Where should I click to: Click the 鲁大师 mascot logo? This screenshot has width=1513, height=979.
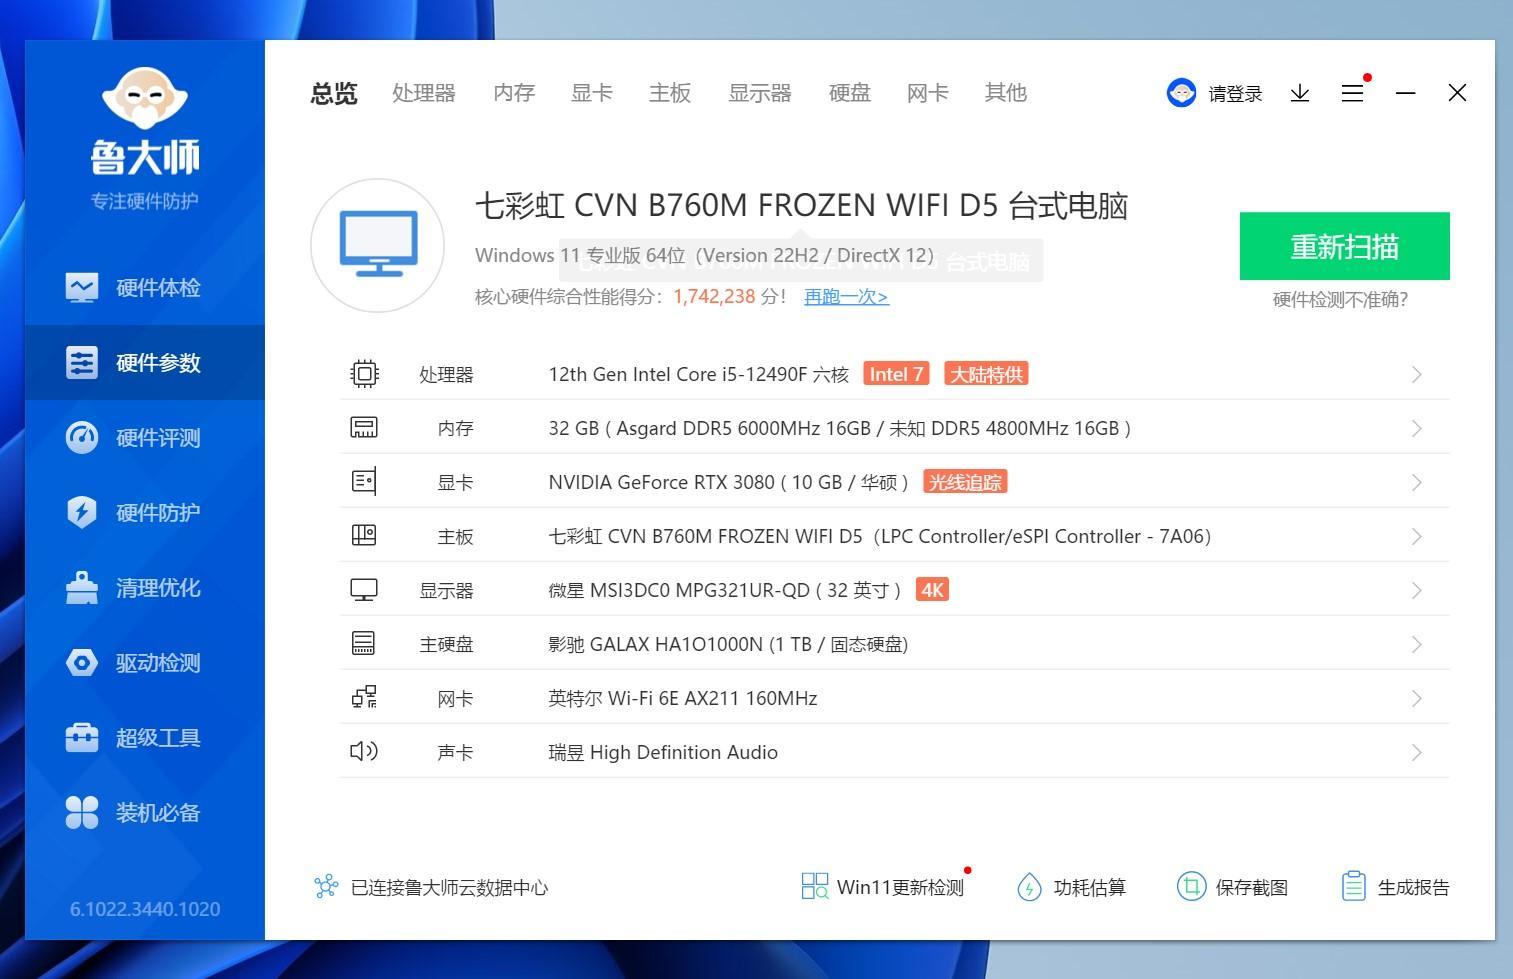click(145, 98)
